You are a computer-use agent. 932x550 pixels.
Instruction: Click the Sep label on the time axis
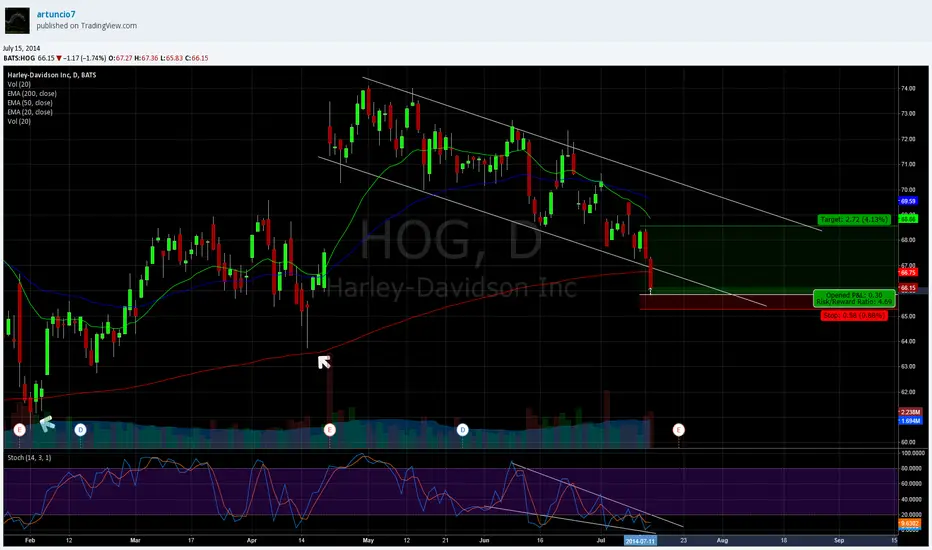839,540
